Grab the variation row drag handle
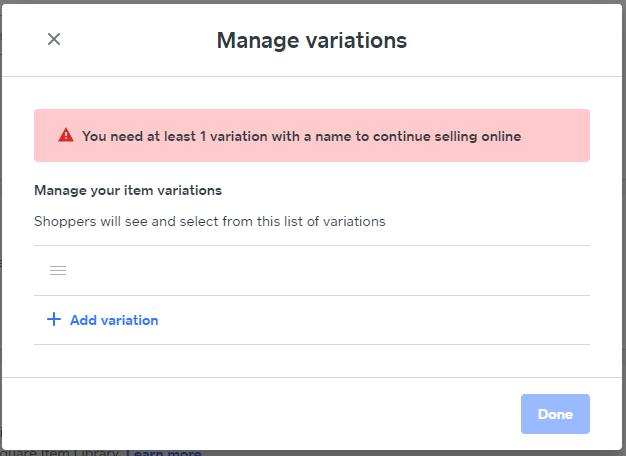 58,270
